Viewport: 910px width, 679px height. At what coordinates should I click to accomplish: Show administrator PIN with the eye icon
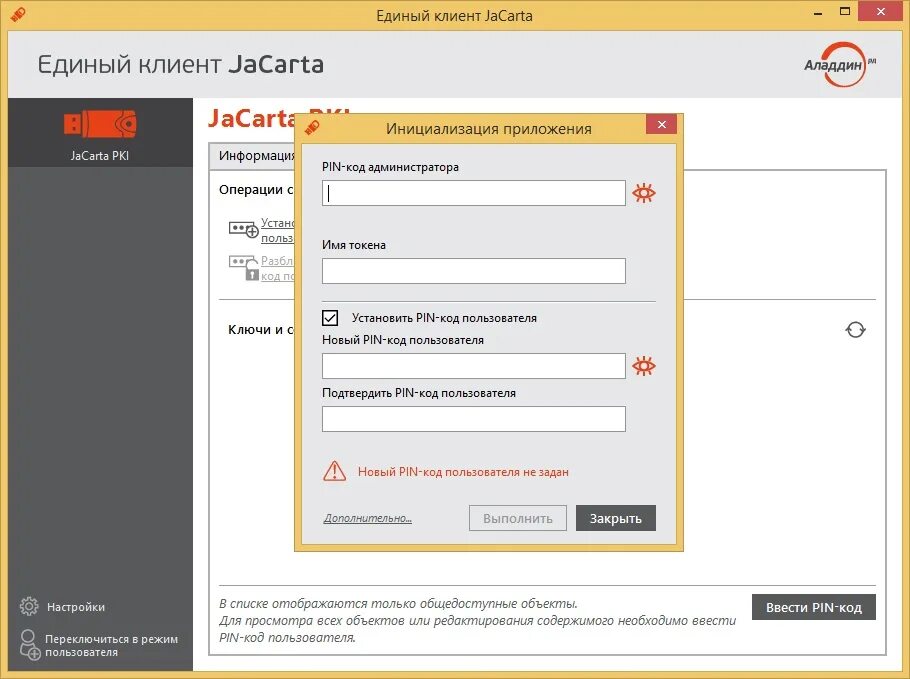click(644, 193)
